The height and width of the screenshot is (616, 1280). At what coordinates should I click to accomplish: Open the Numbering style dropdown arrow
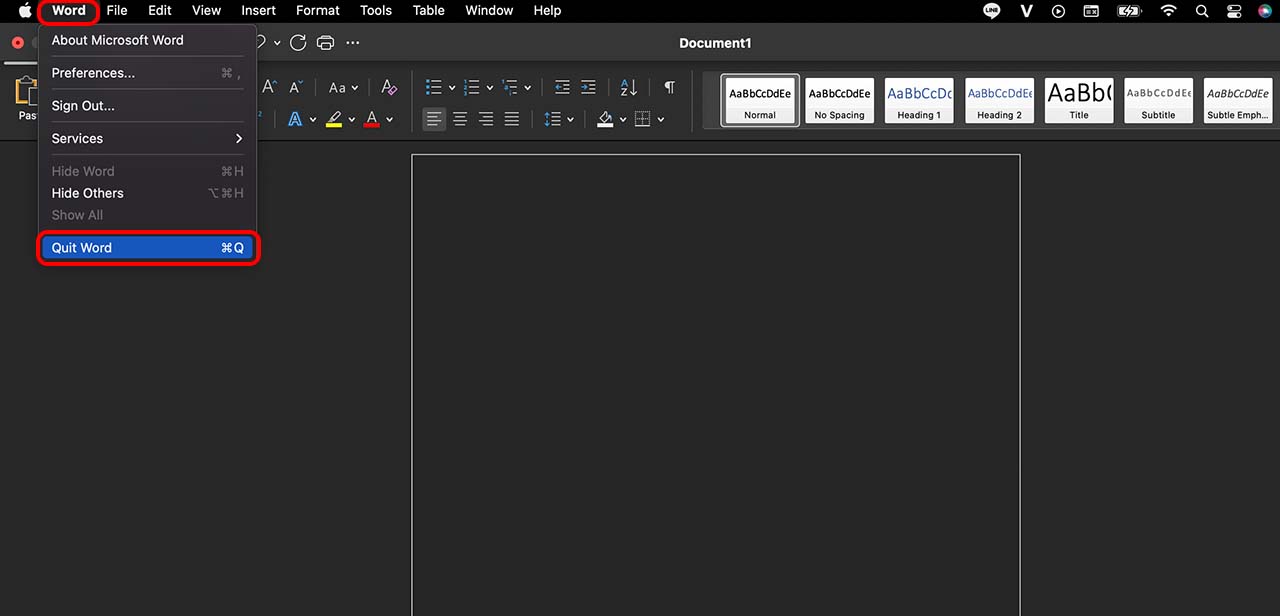[490, 88]
